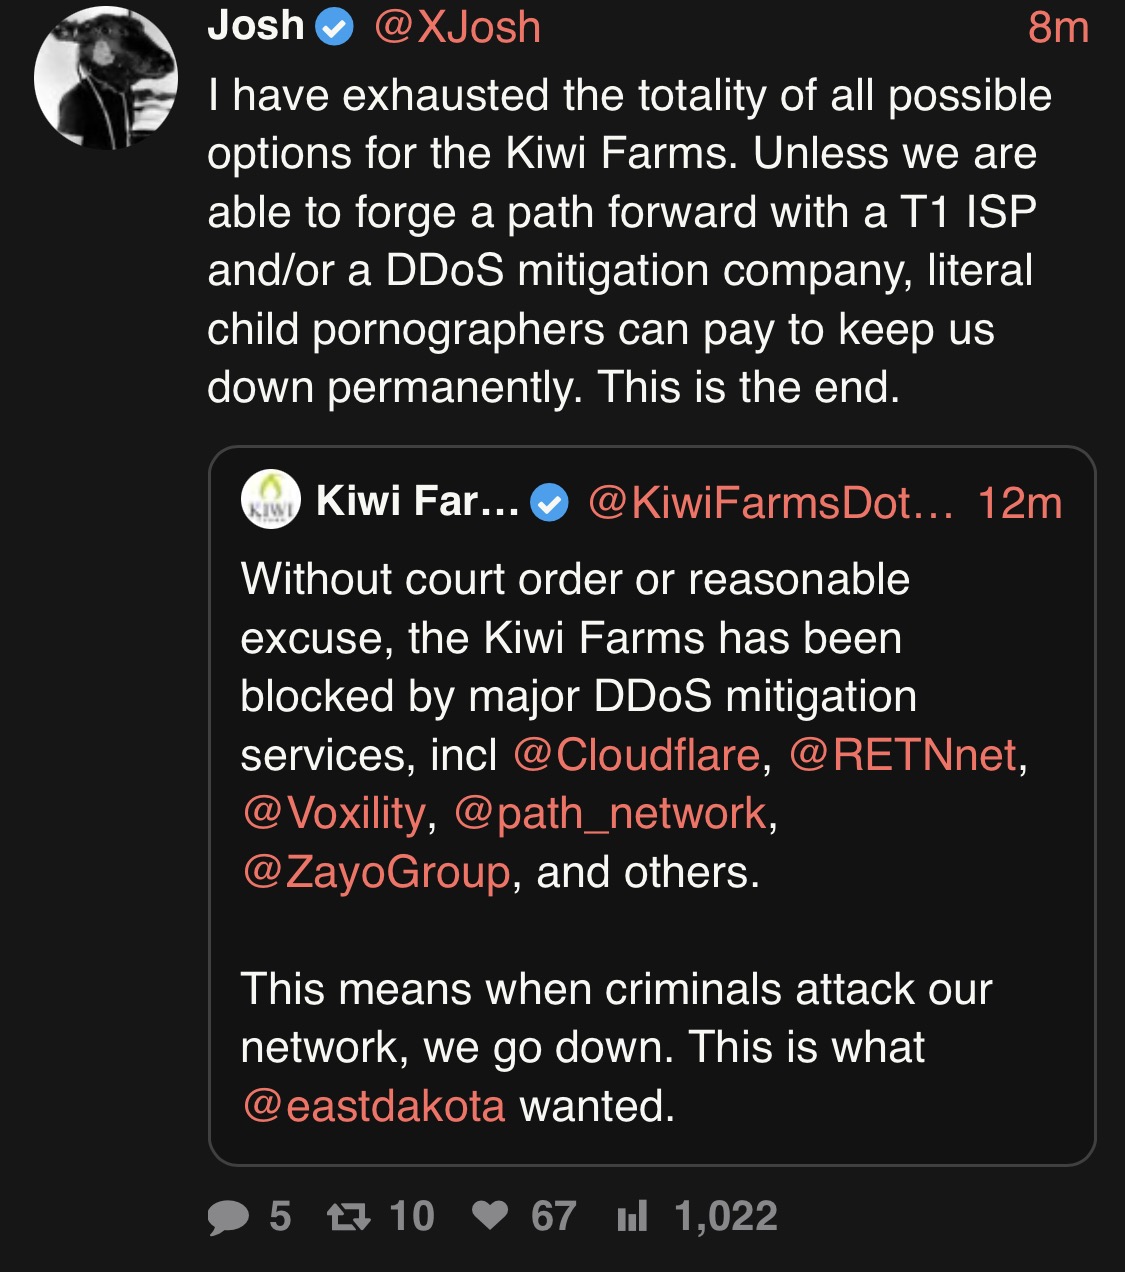Screen dimensions: 1125x1272
Task: Like the tweet with heart icon
Action: tap(490, 1216)
